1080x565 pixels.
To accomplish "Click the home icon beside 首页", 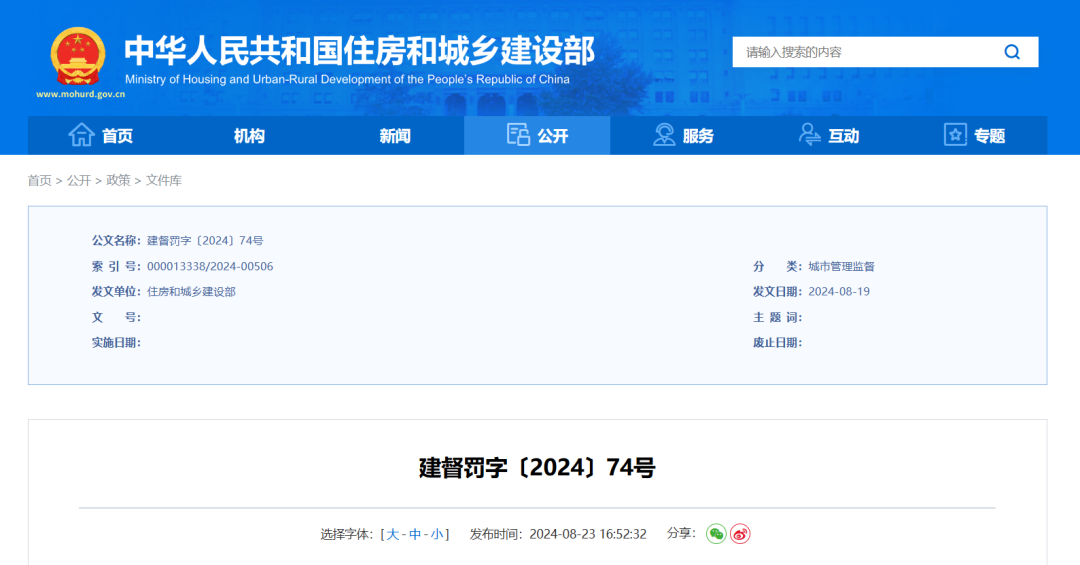I will click(81, 134).
